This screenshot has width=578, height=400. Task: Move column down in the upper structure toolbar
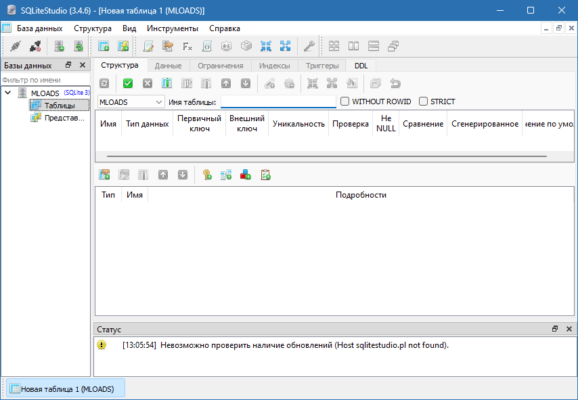click(x=246, y=84)
